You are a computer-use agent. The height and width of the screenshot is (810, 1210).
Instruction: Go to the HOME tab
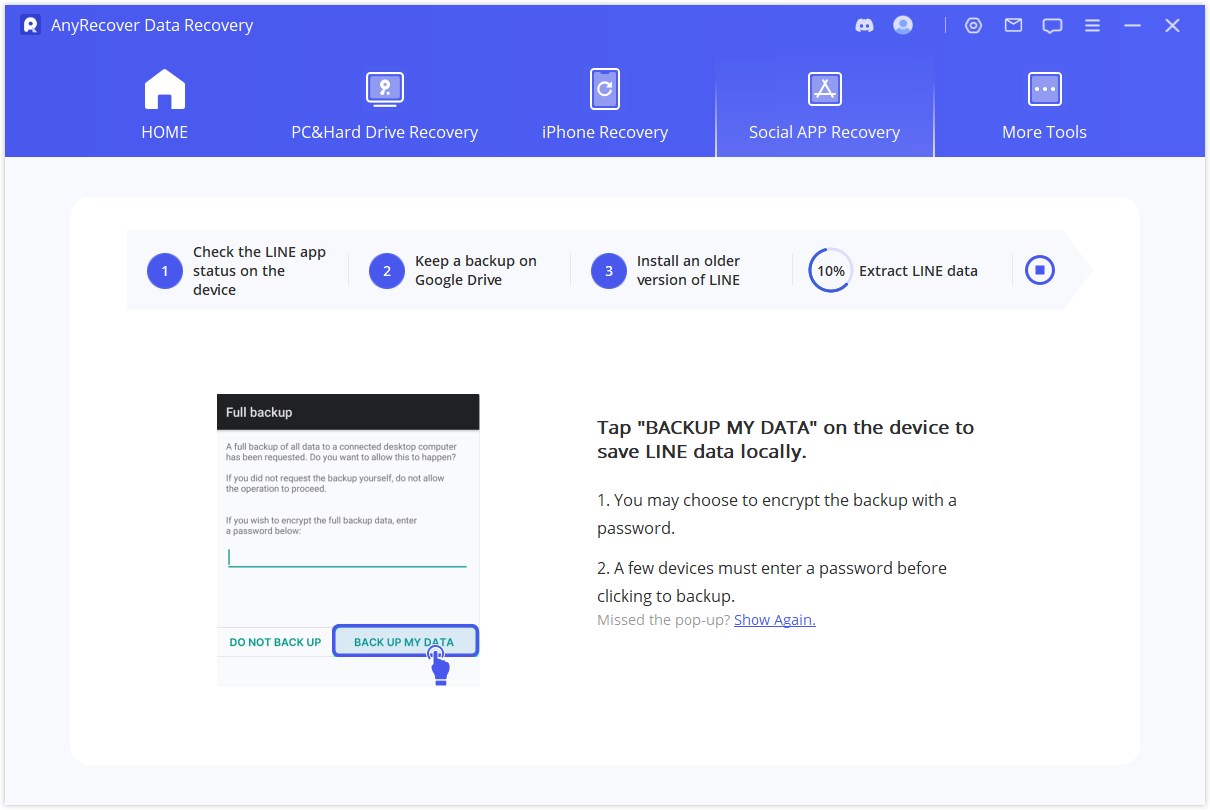pos(165,106)
